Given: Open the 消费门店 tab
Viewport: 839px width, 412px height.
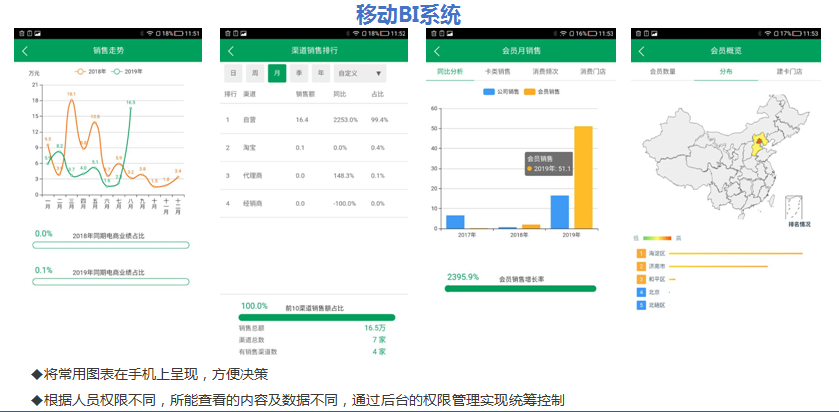Looking at the screenshot, I should (x=593, y=71).
